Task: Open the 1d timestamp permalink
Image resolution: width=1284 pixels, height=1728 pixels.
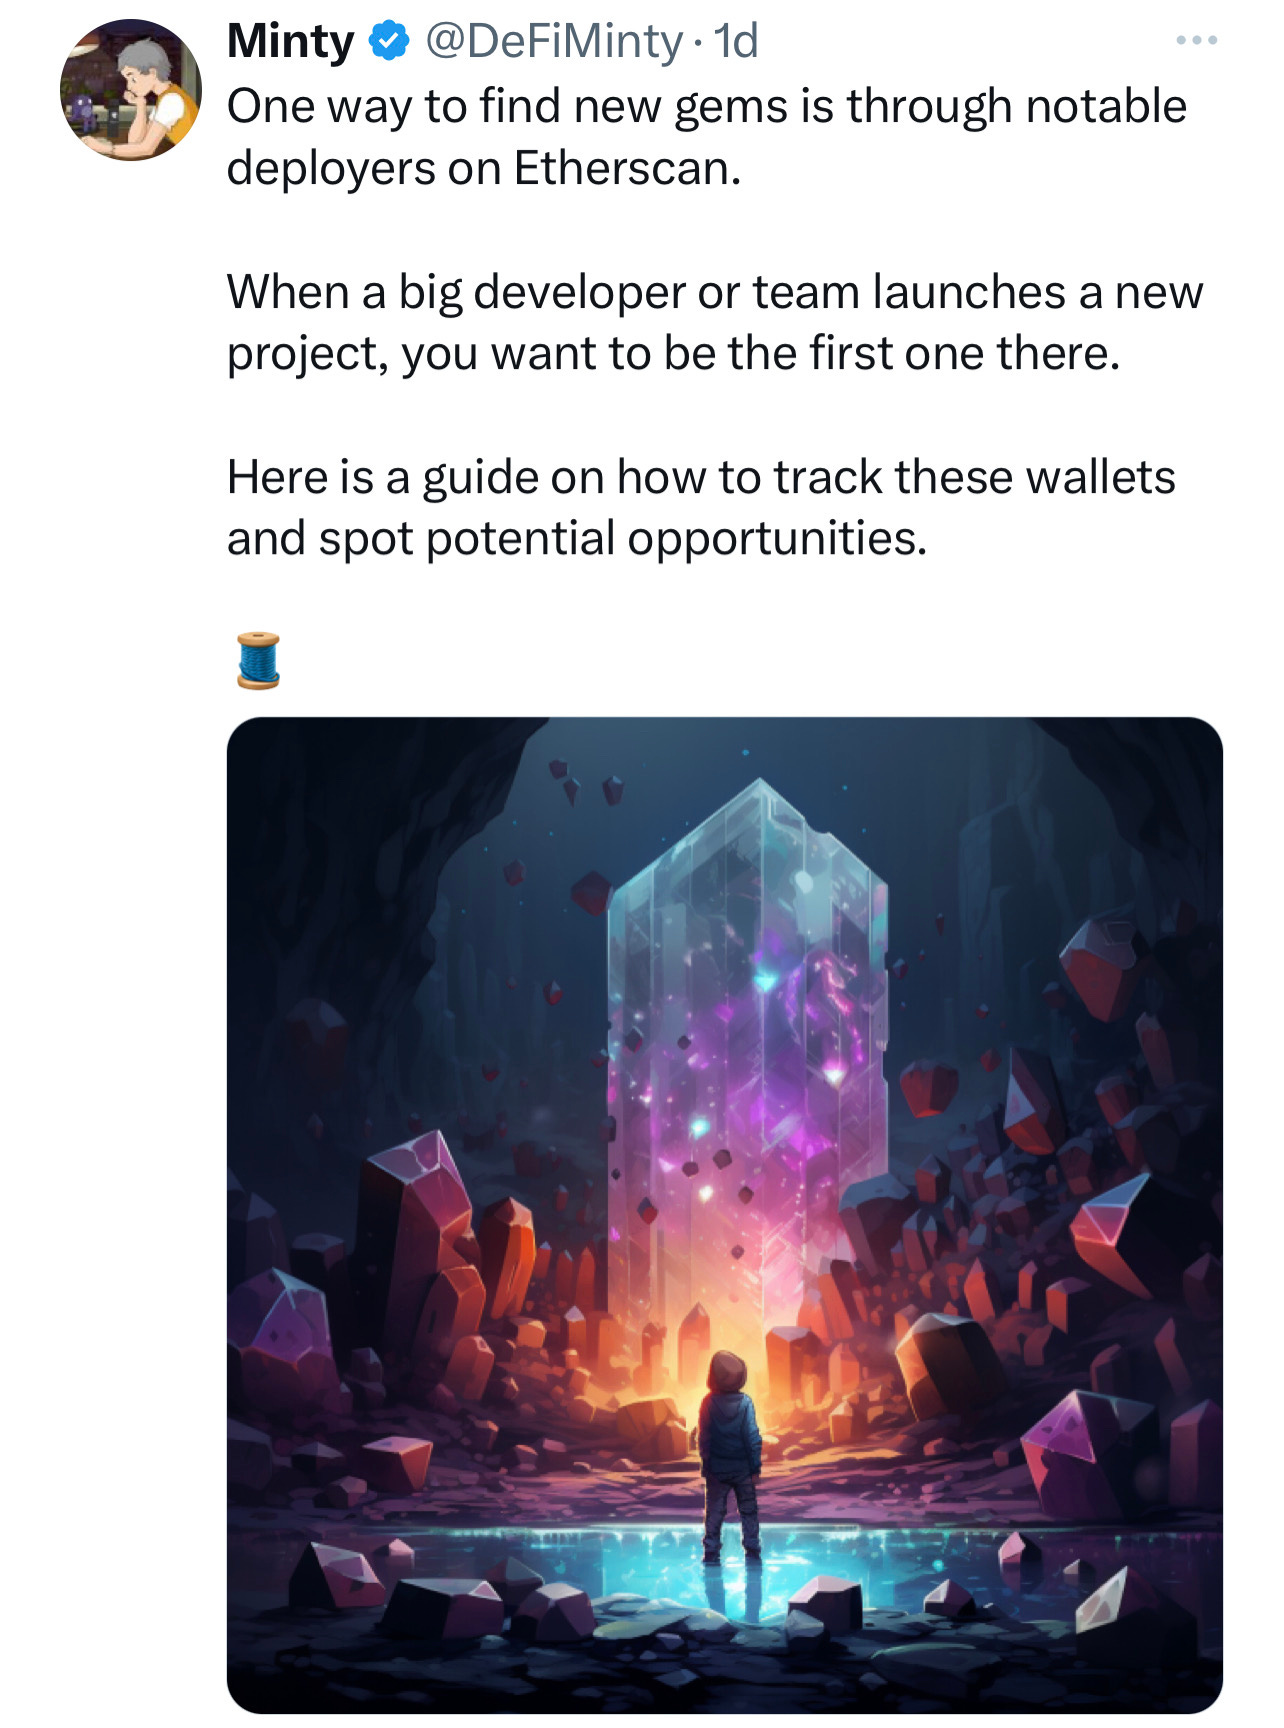Action: pyautogui.click(x=736, y=42)
